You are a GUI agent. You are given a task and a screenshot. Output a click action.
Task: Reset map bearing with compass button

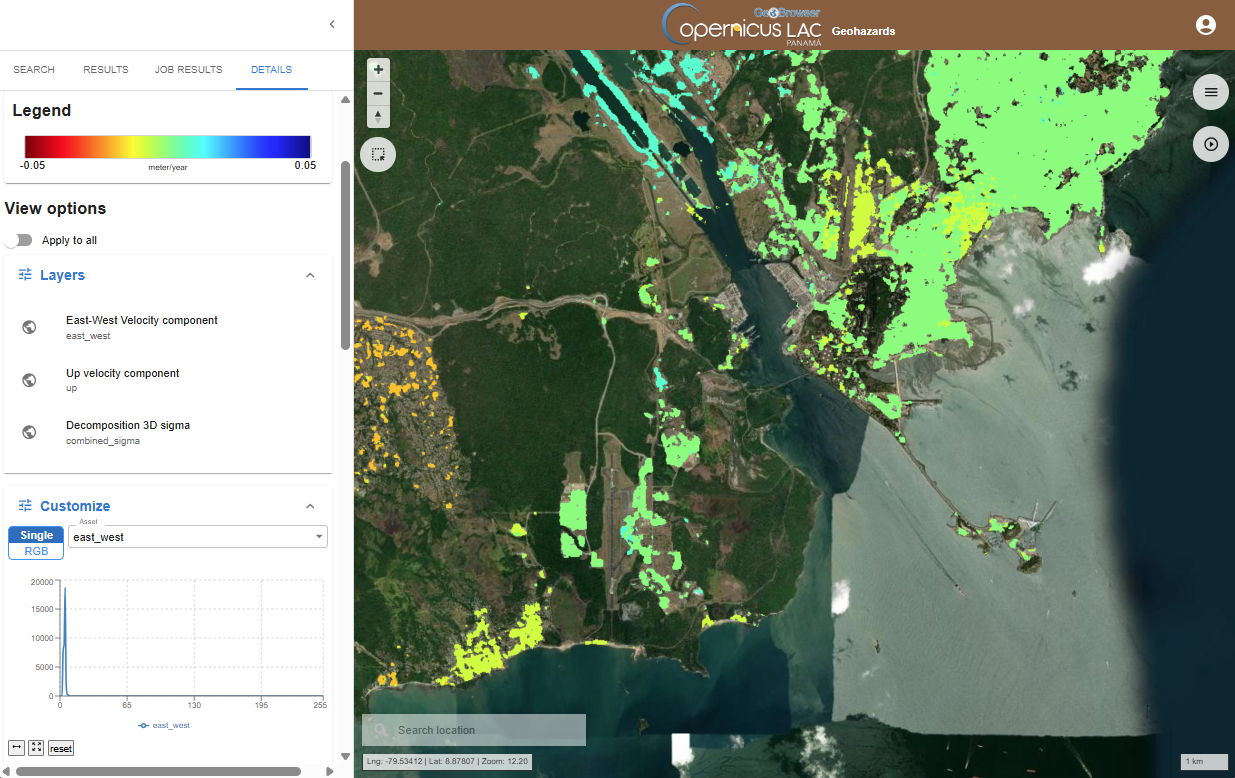[378, 117]
